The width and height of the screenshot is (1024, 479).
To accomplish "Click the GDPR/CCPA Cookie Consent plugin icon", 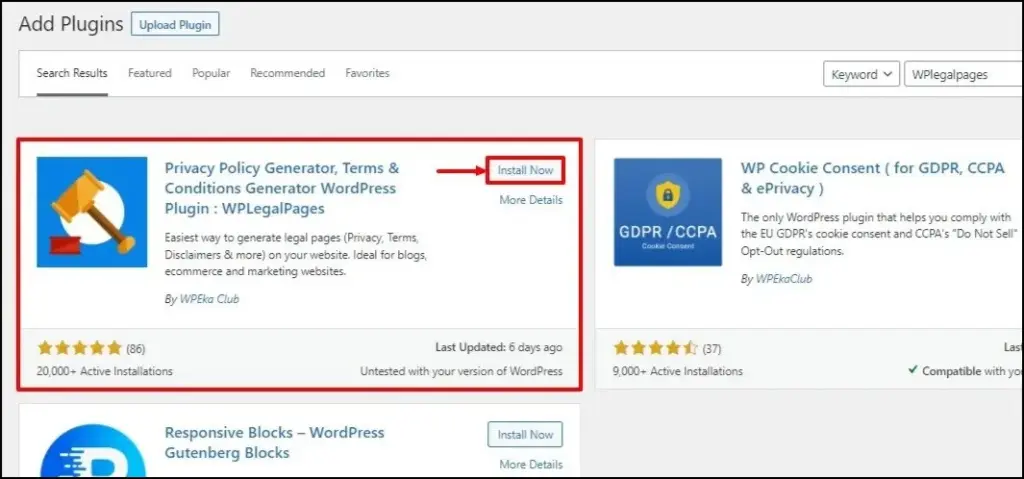I will pyautogui.click(x=667, y=211).
